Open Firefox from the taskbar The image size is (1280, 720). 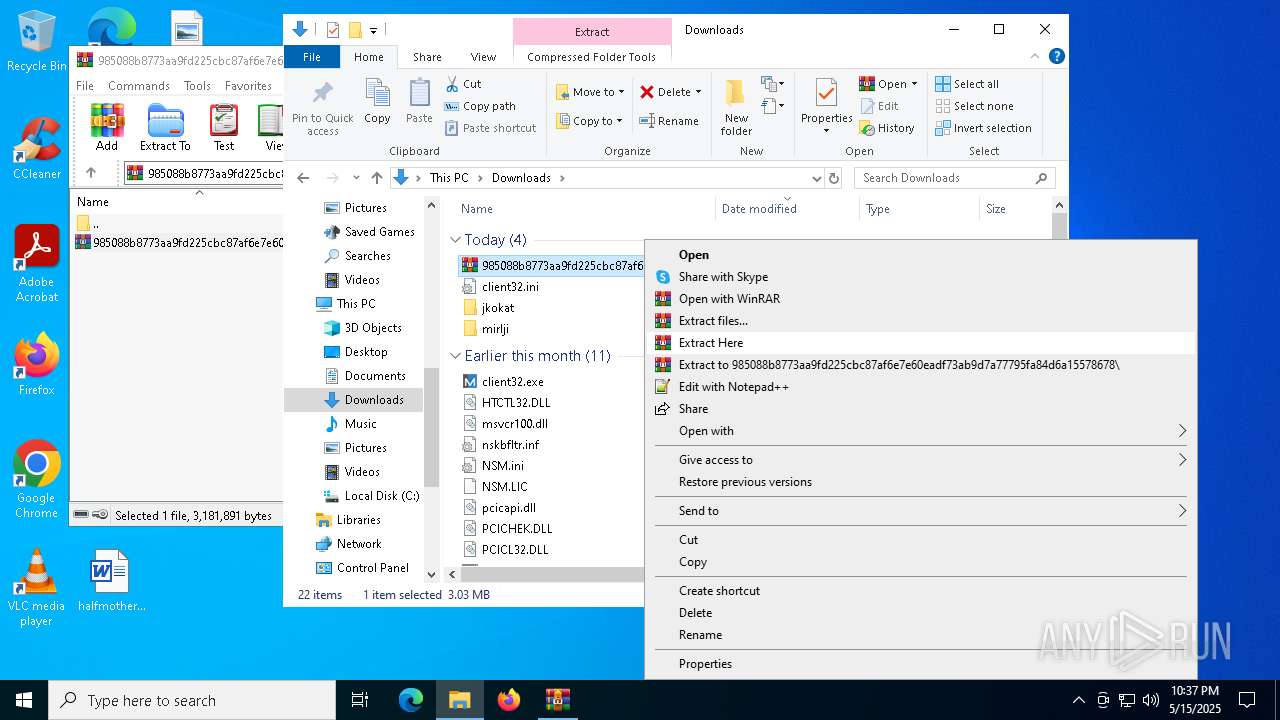(509, 700)
